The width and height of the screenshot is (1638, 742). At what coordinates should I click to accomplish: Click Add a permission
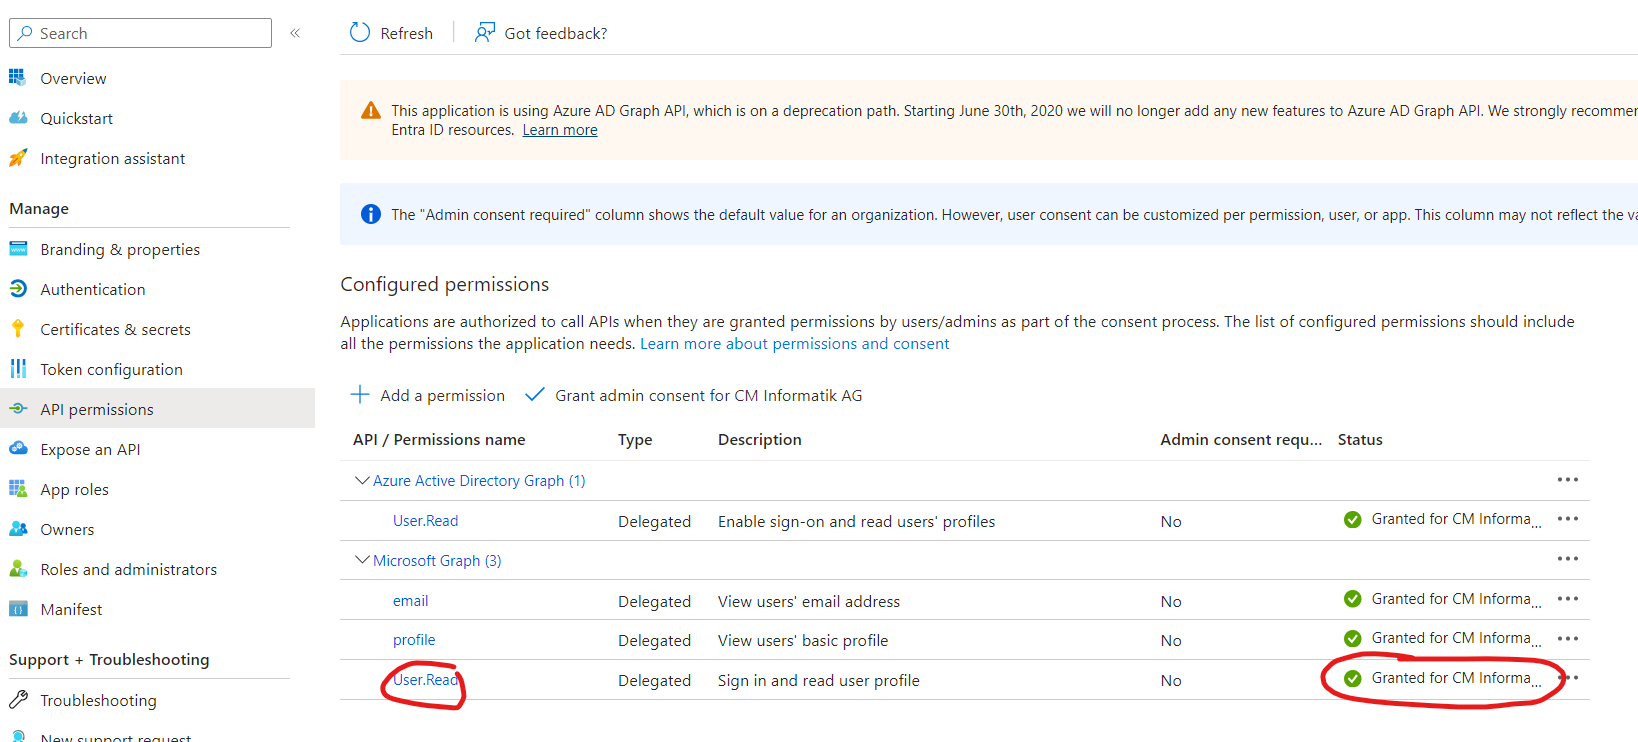coord(428,395)
